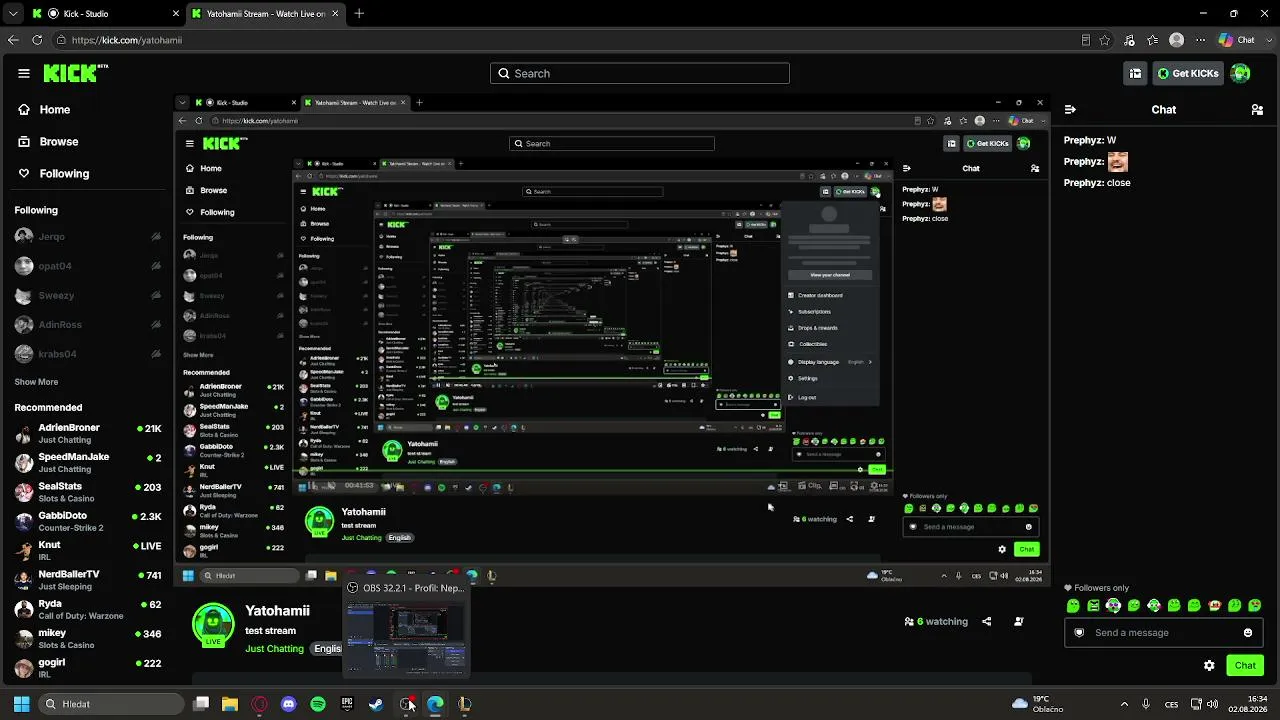Open the SealStats Slots & Casino channel
This screenshot has width=1280, height=720.
pos(88,492)
